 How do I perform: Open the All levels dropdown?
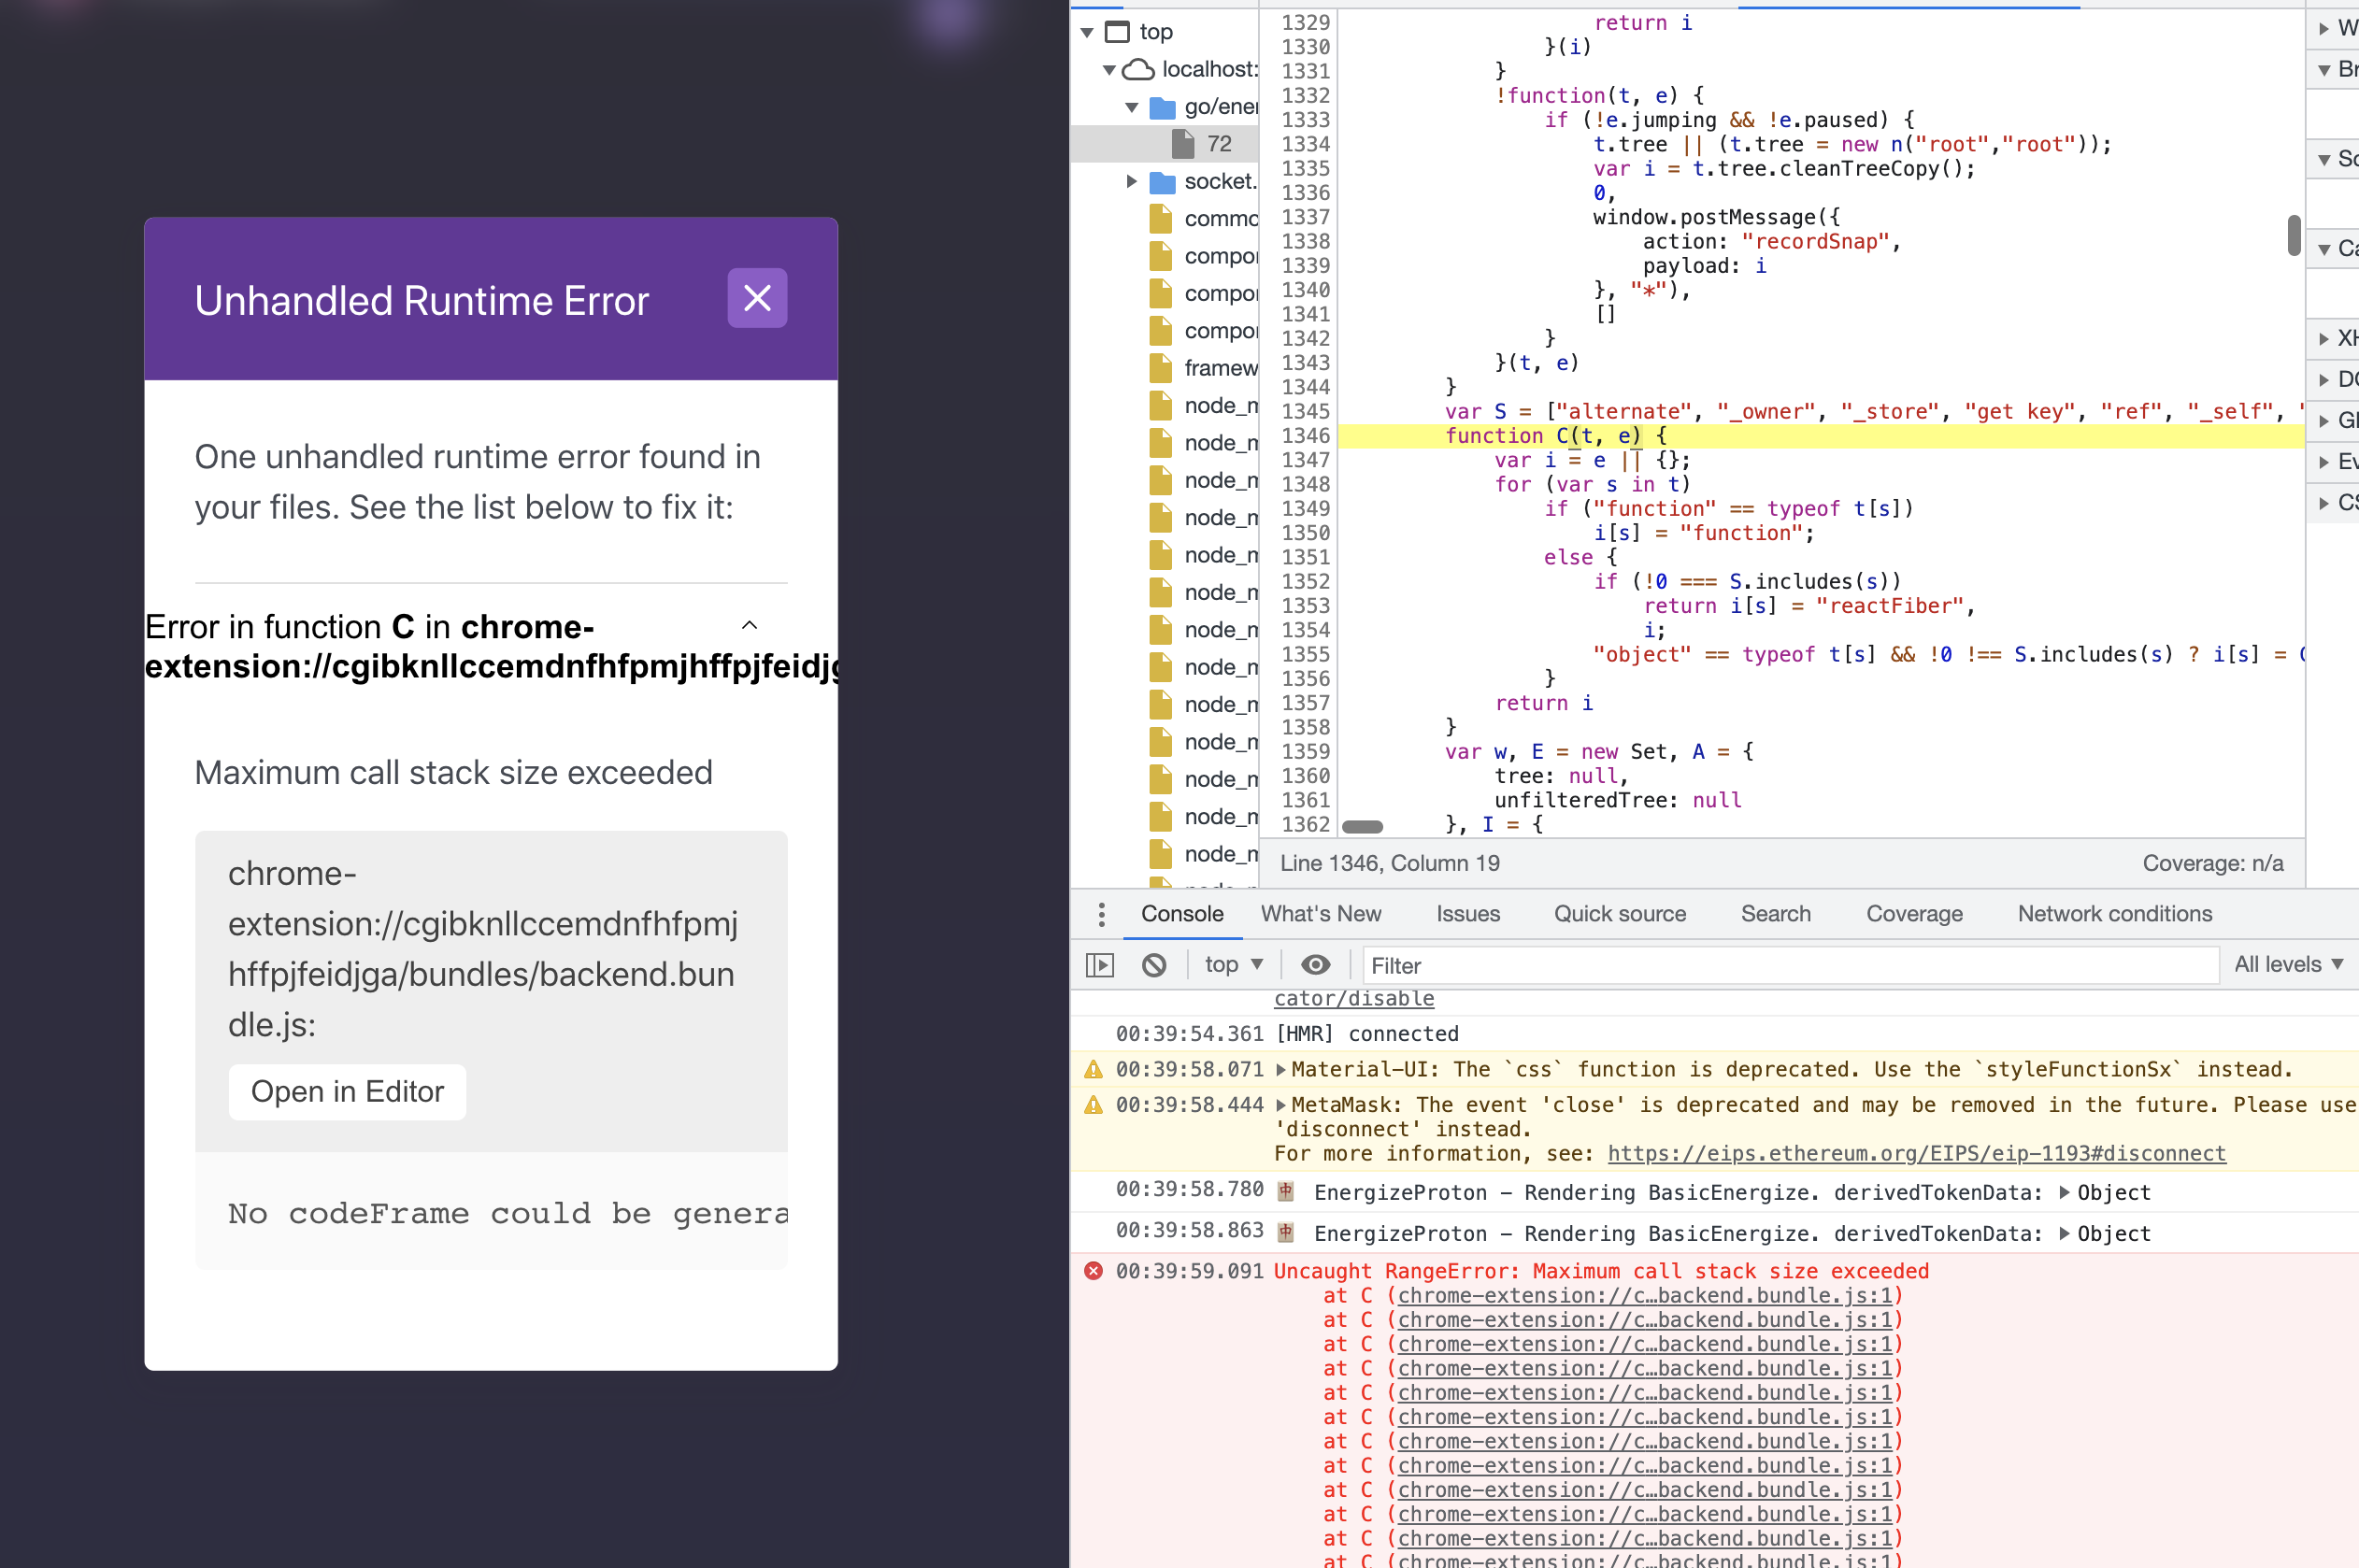[x=2289, y=964]
